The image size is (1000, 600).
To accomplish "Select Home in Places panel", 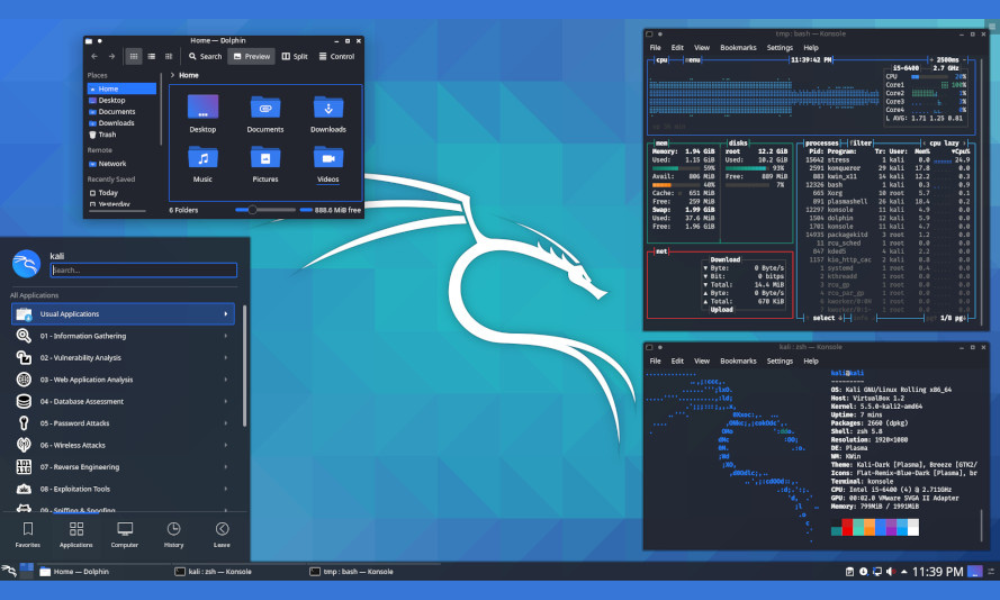I will click(x=121, y=89).
